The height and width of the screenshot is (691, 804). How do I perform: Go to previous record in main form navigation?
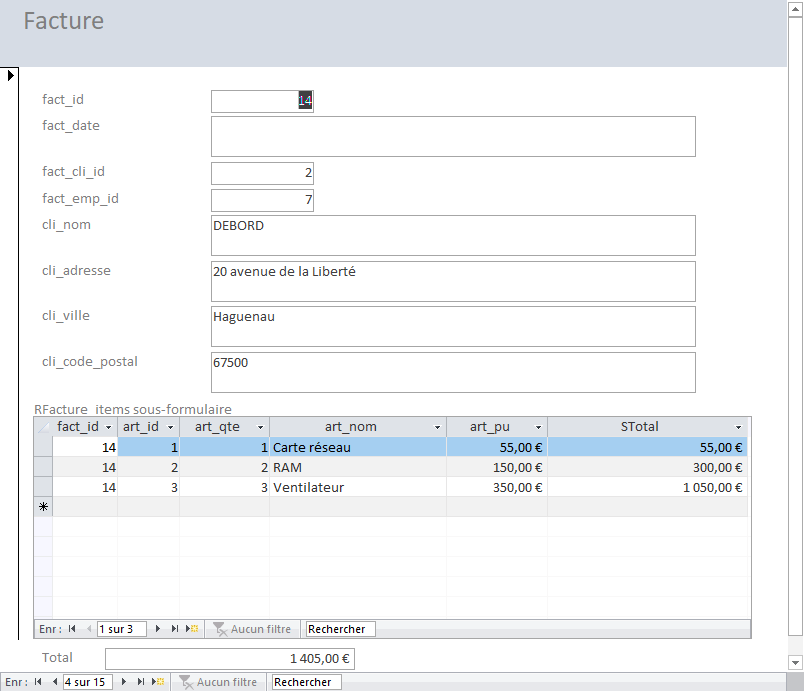coord(52,682)
